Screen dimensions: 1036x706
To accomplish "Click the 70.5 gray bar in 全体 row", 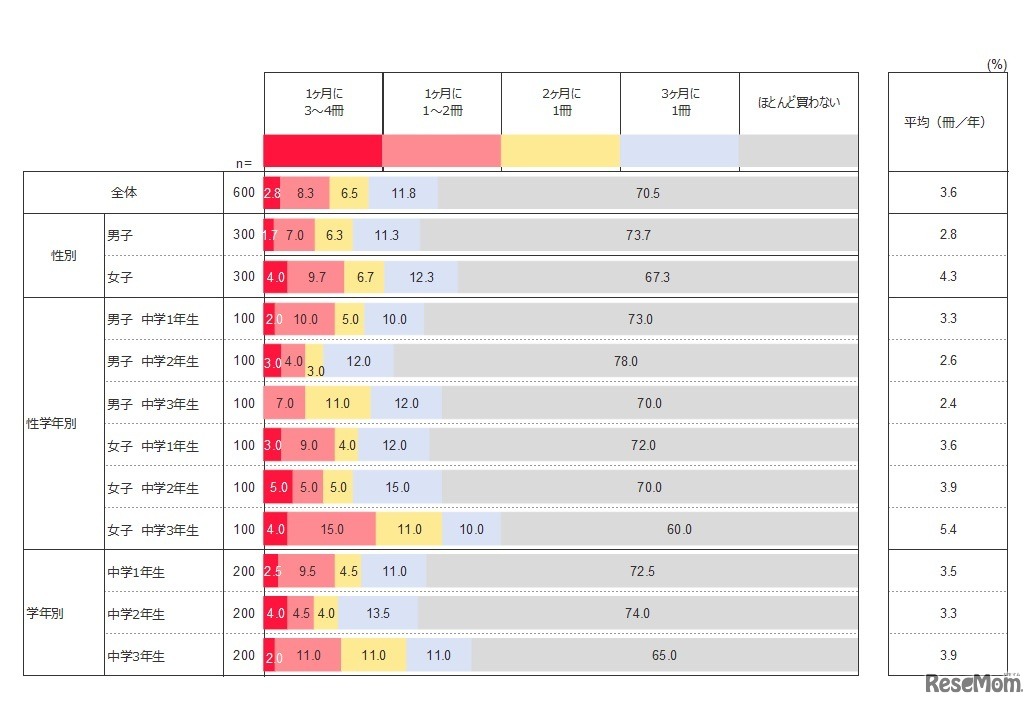I will tap(647, 193).
